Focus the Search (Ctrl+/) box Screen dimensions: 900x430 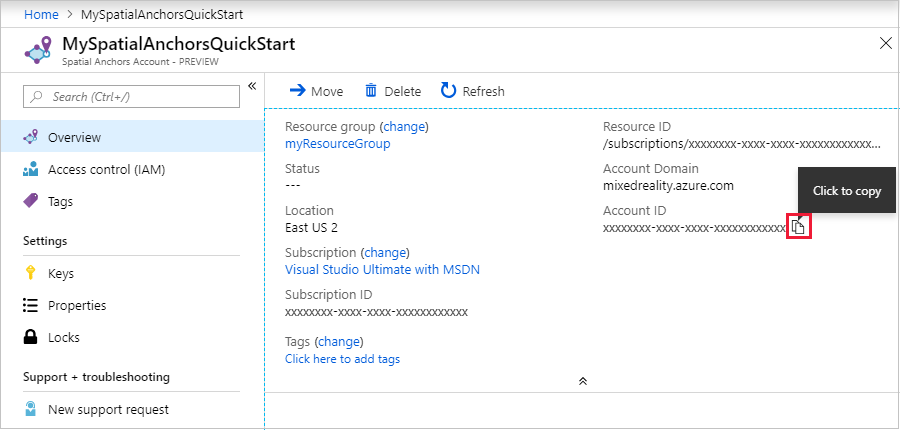point(131,96)
